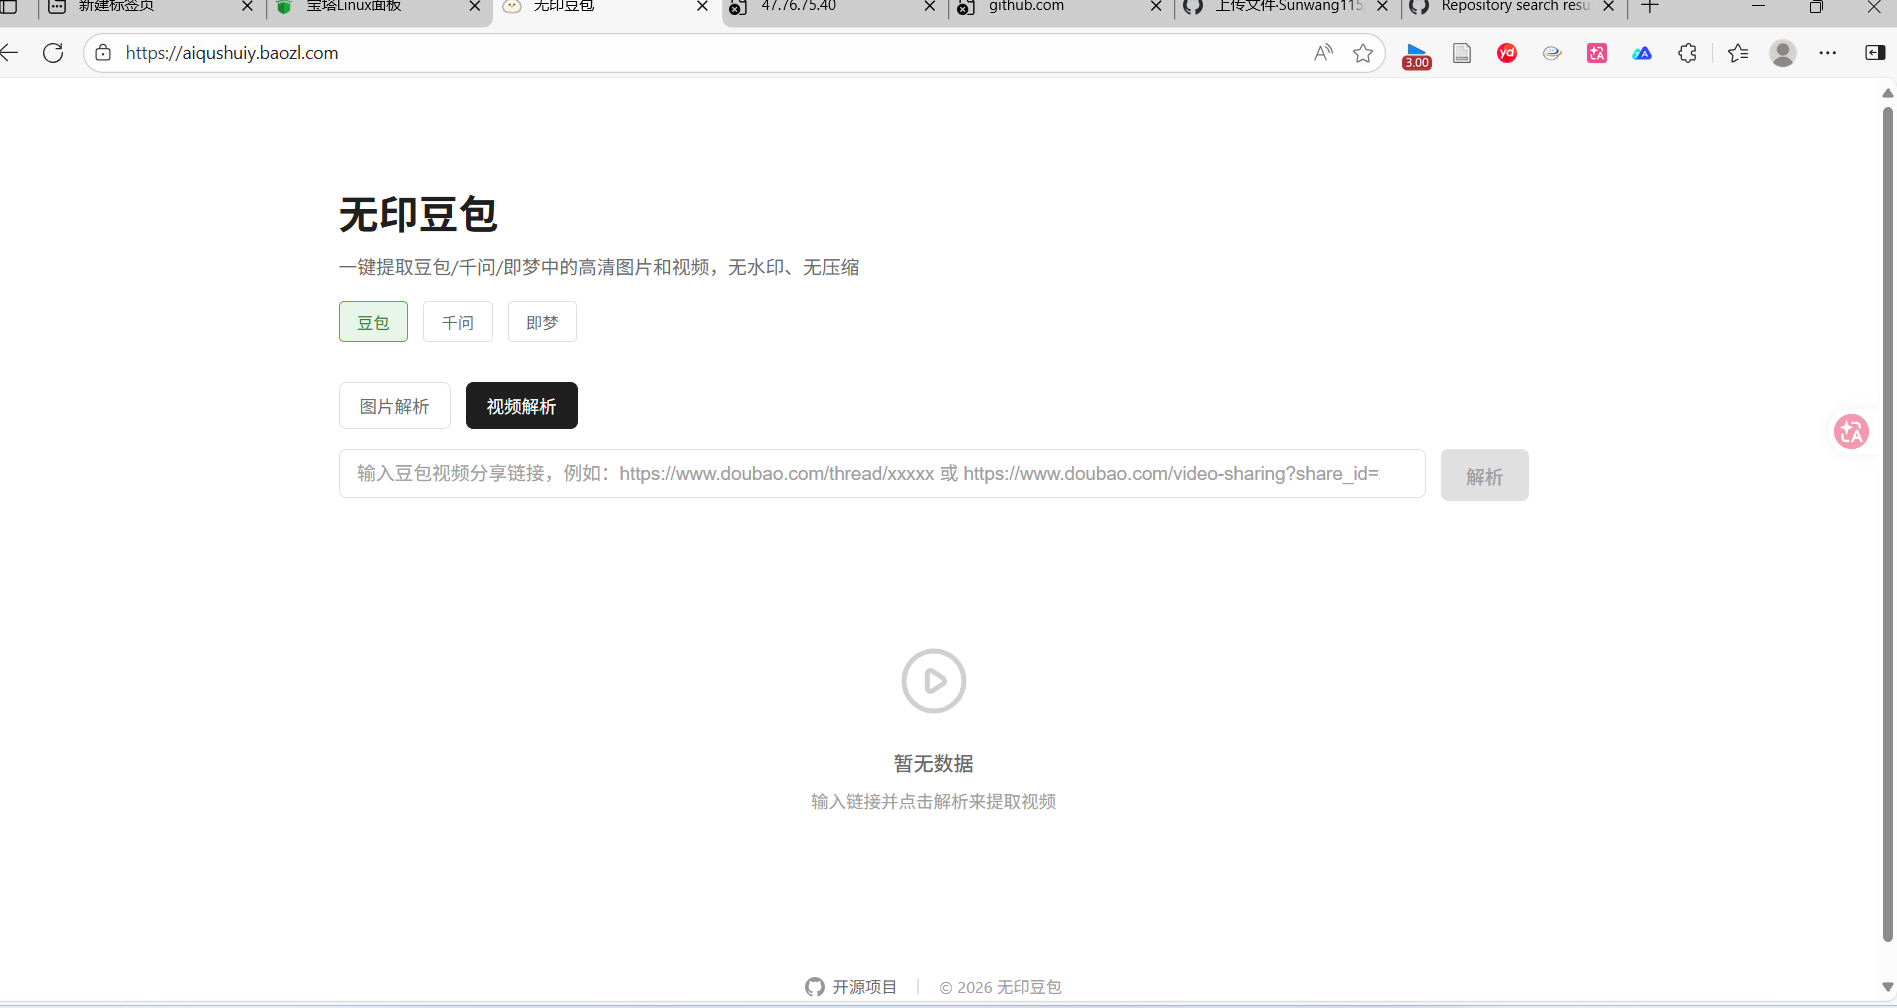Click the 暂无数据 empty-state text
1897x1008 pixels.
933,764
